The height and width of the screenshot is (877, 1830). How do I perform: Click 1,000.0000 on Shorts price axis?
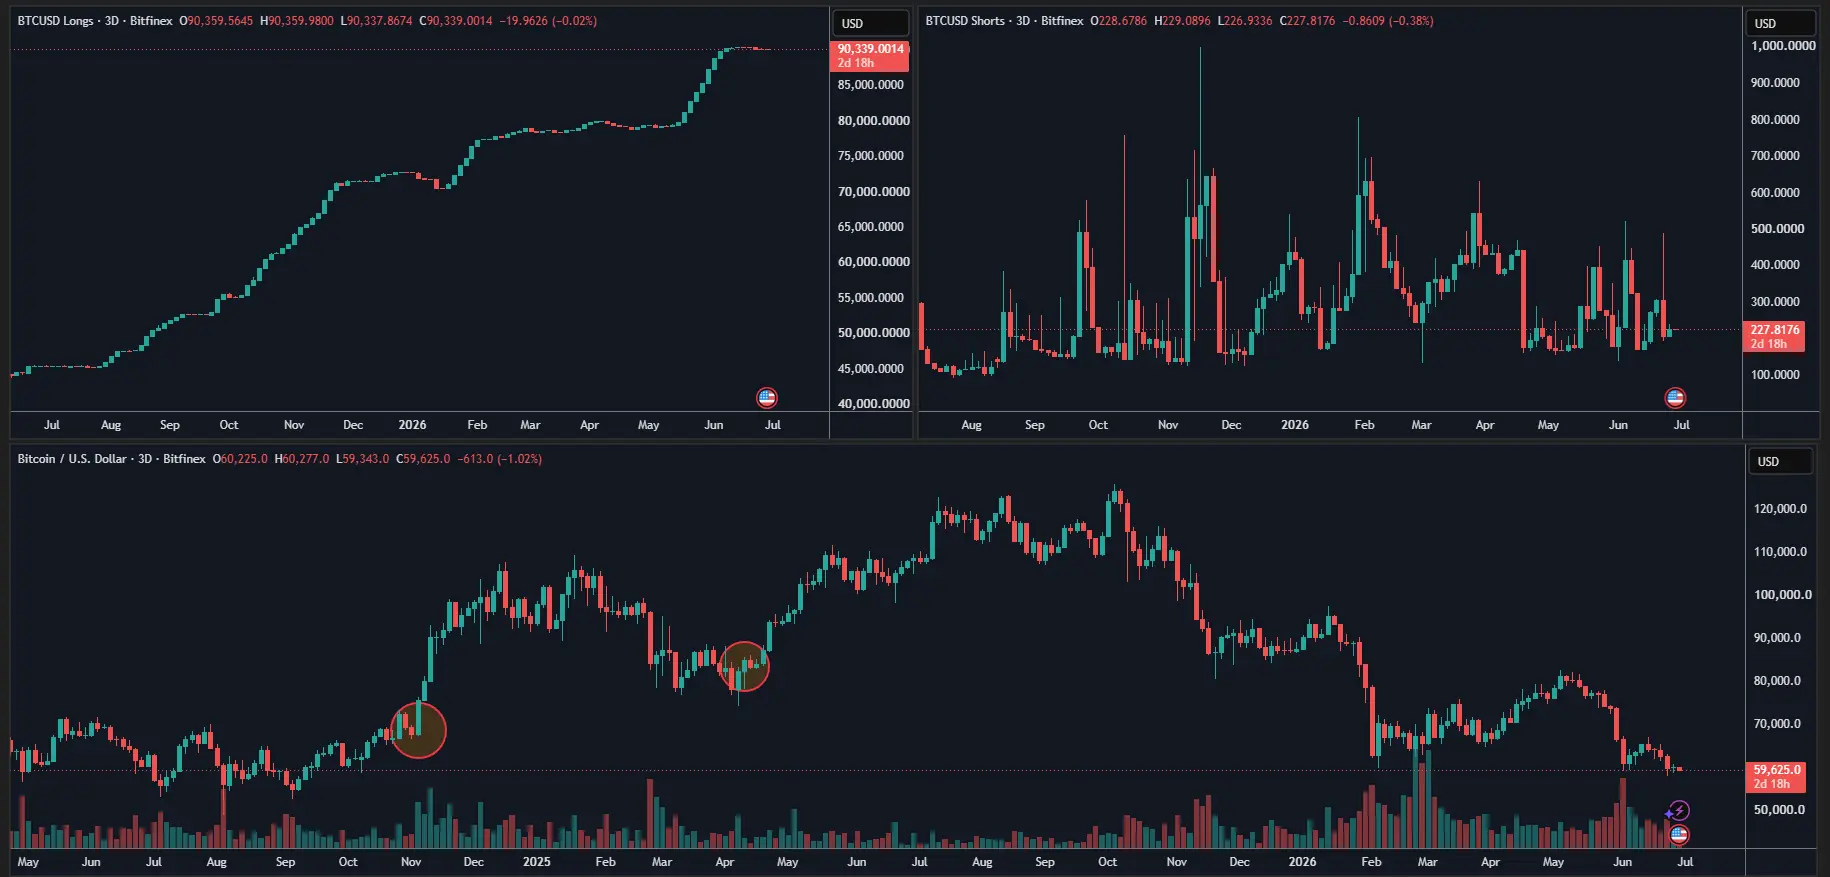[x=1783, y=46]
